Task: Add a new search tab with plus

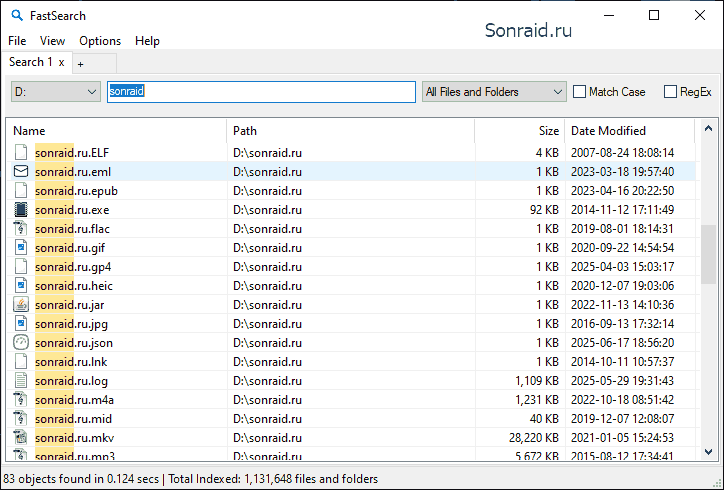Action: tap(80, 64)
